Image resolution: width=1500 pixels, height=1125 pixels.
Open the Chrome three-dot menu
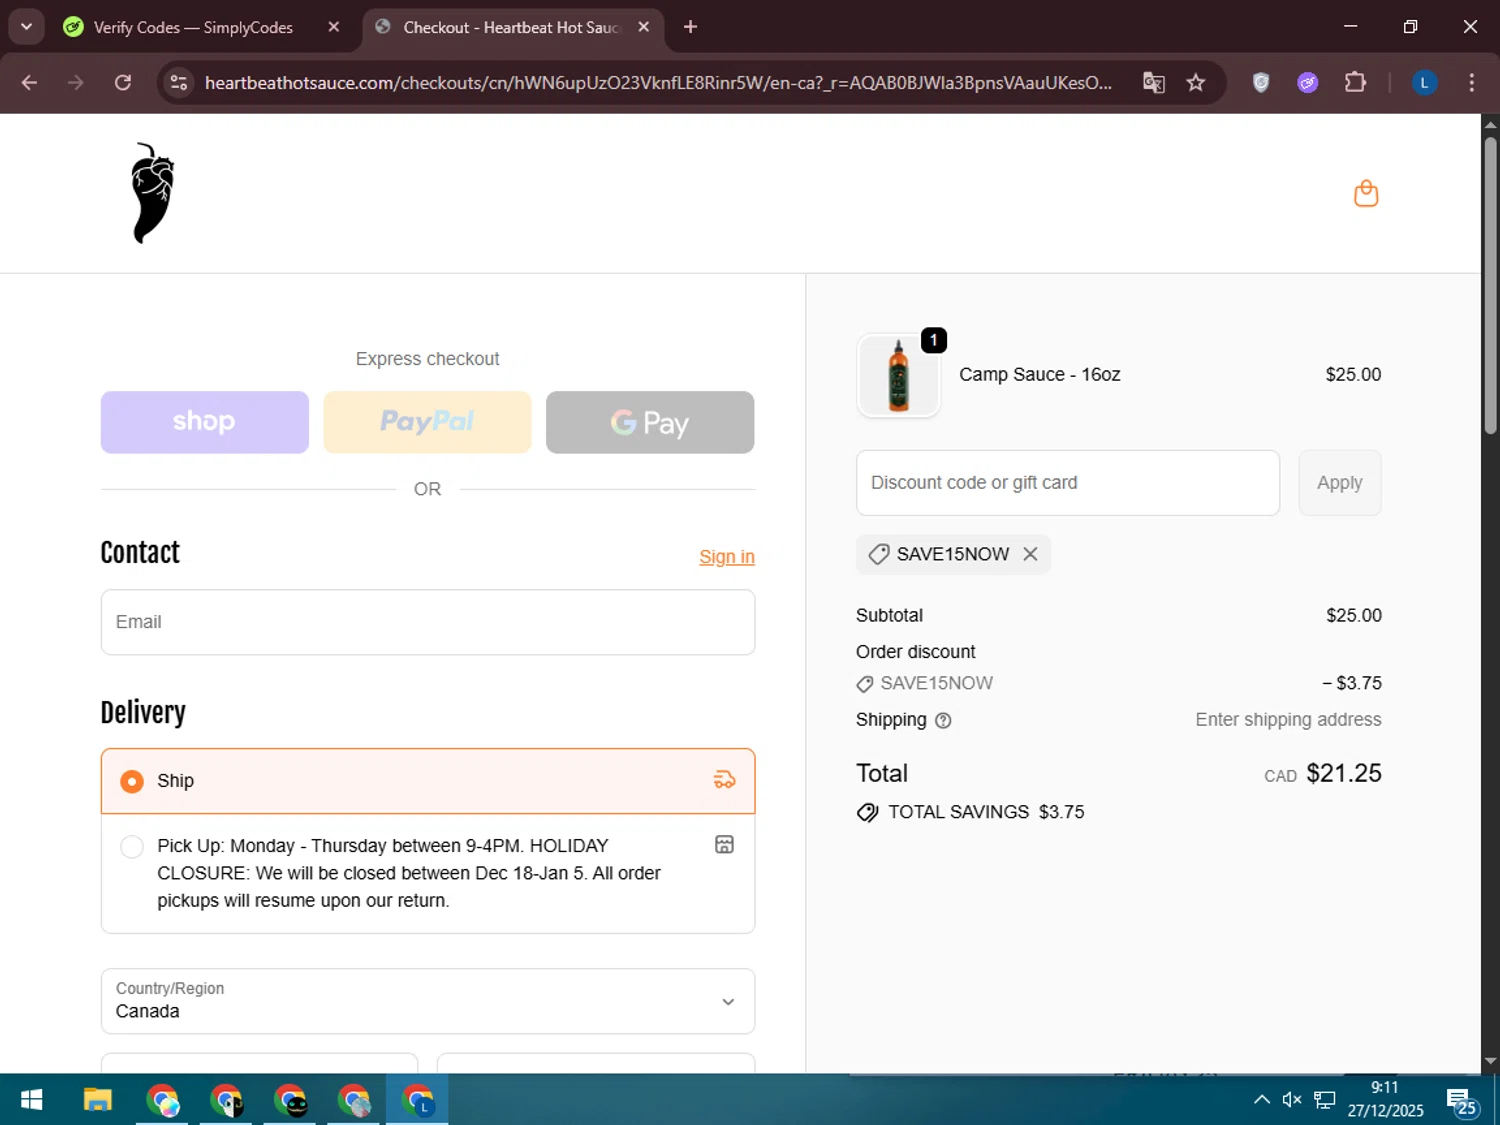pos(1471,83)
